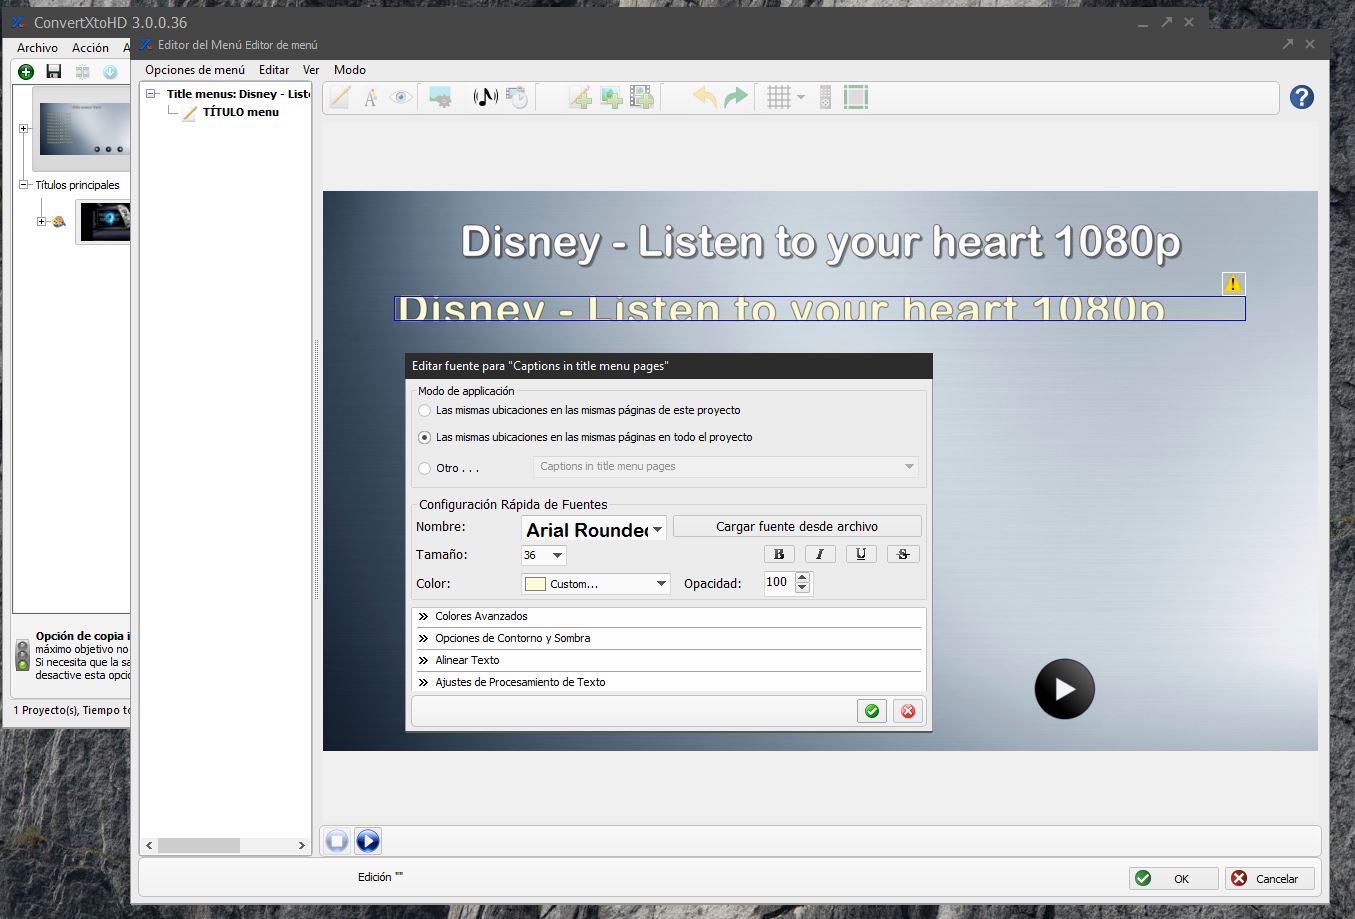Open the Modo menu
Screen dimensions: 1355x919
[x=350, y=70]
